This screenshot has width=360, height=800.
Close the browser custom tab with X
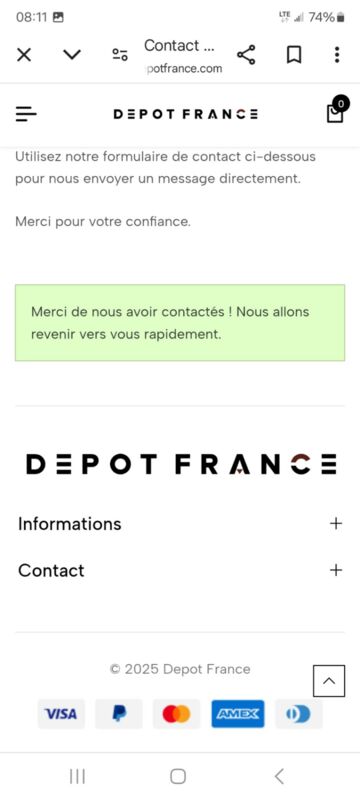[x=24, y=55]
